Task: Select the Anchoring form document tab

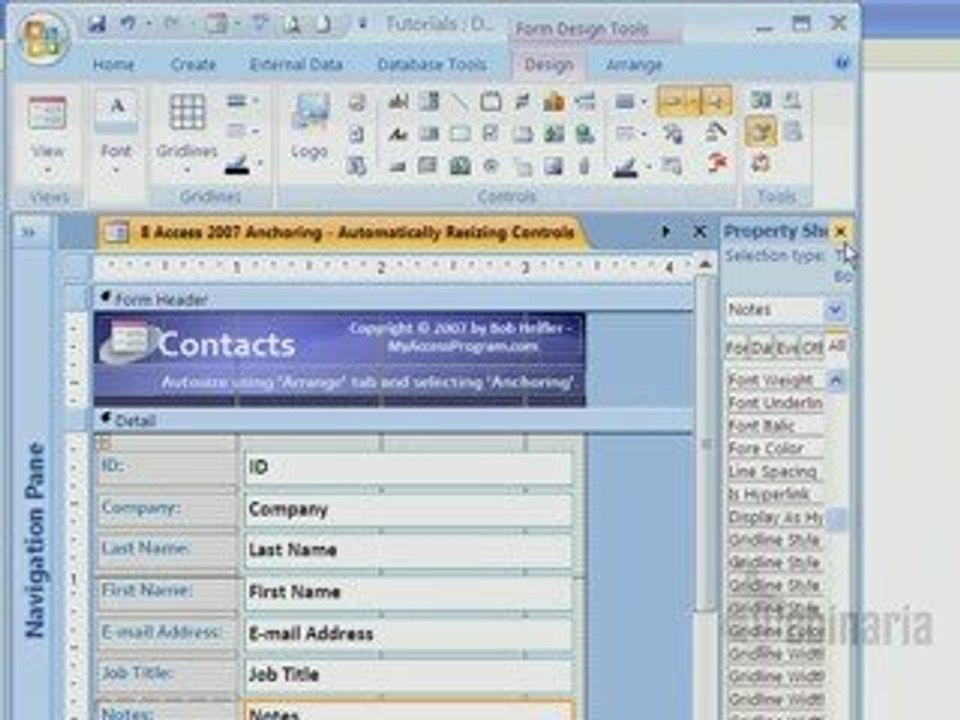Action: coord(343,233)
